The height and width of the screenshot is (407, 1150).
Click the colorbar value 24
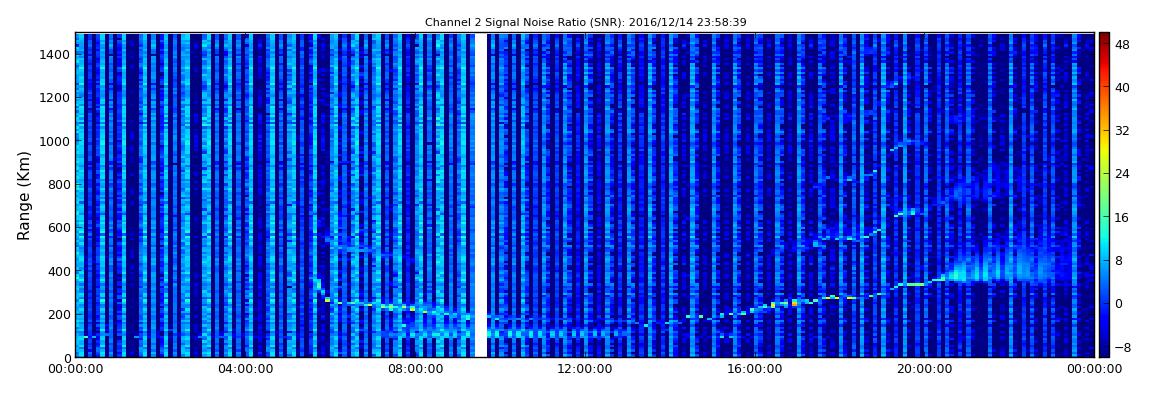click(x=1123, y=174)
